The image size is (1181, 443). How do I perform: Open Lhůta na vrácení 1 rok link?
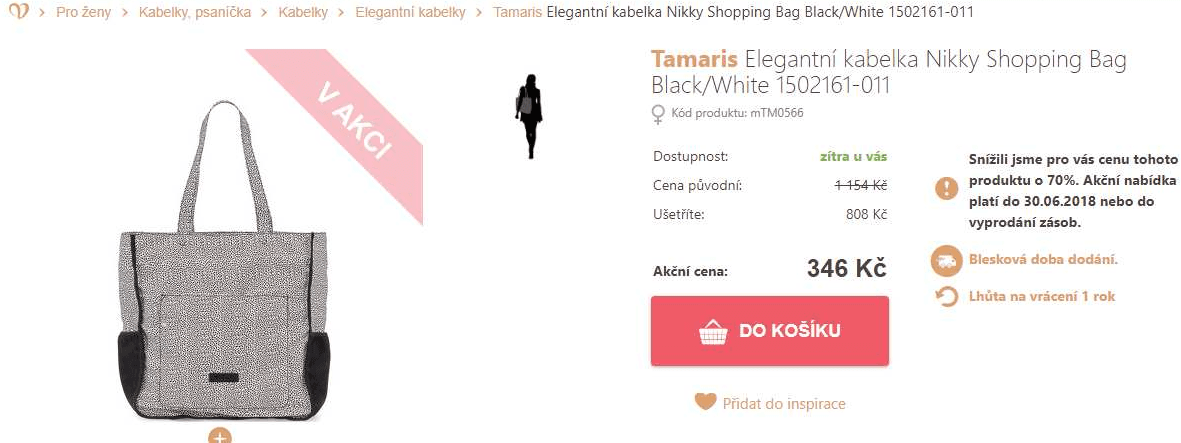click(1042, 296)
